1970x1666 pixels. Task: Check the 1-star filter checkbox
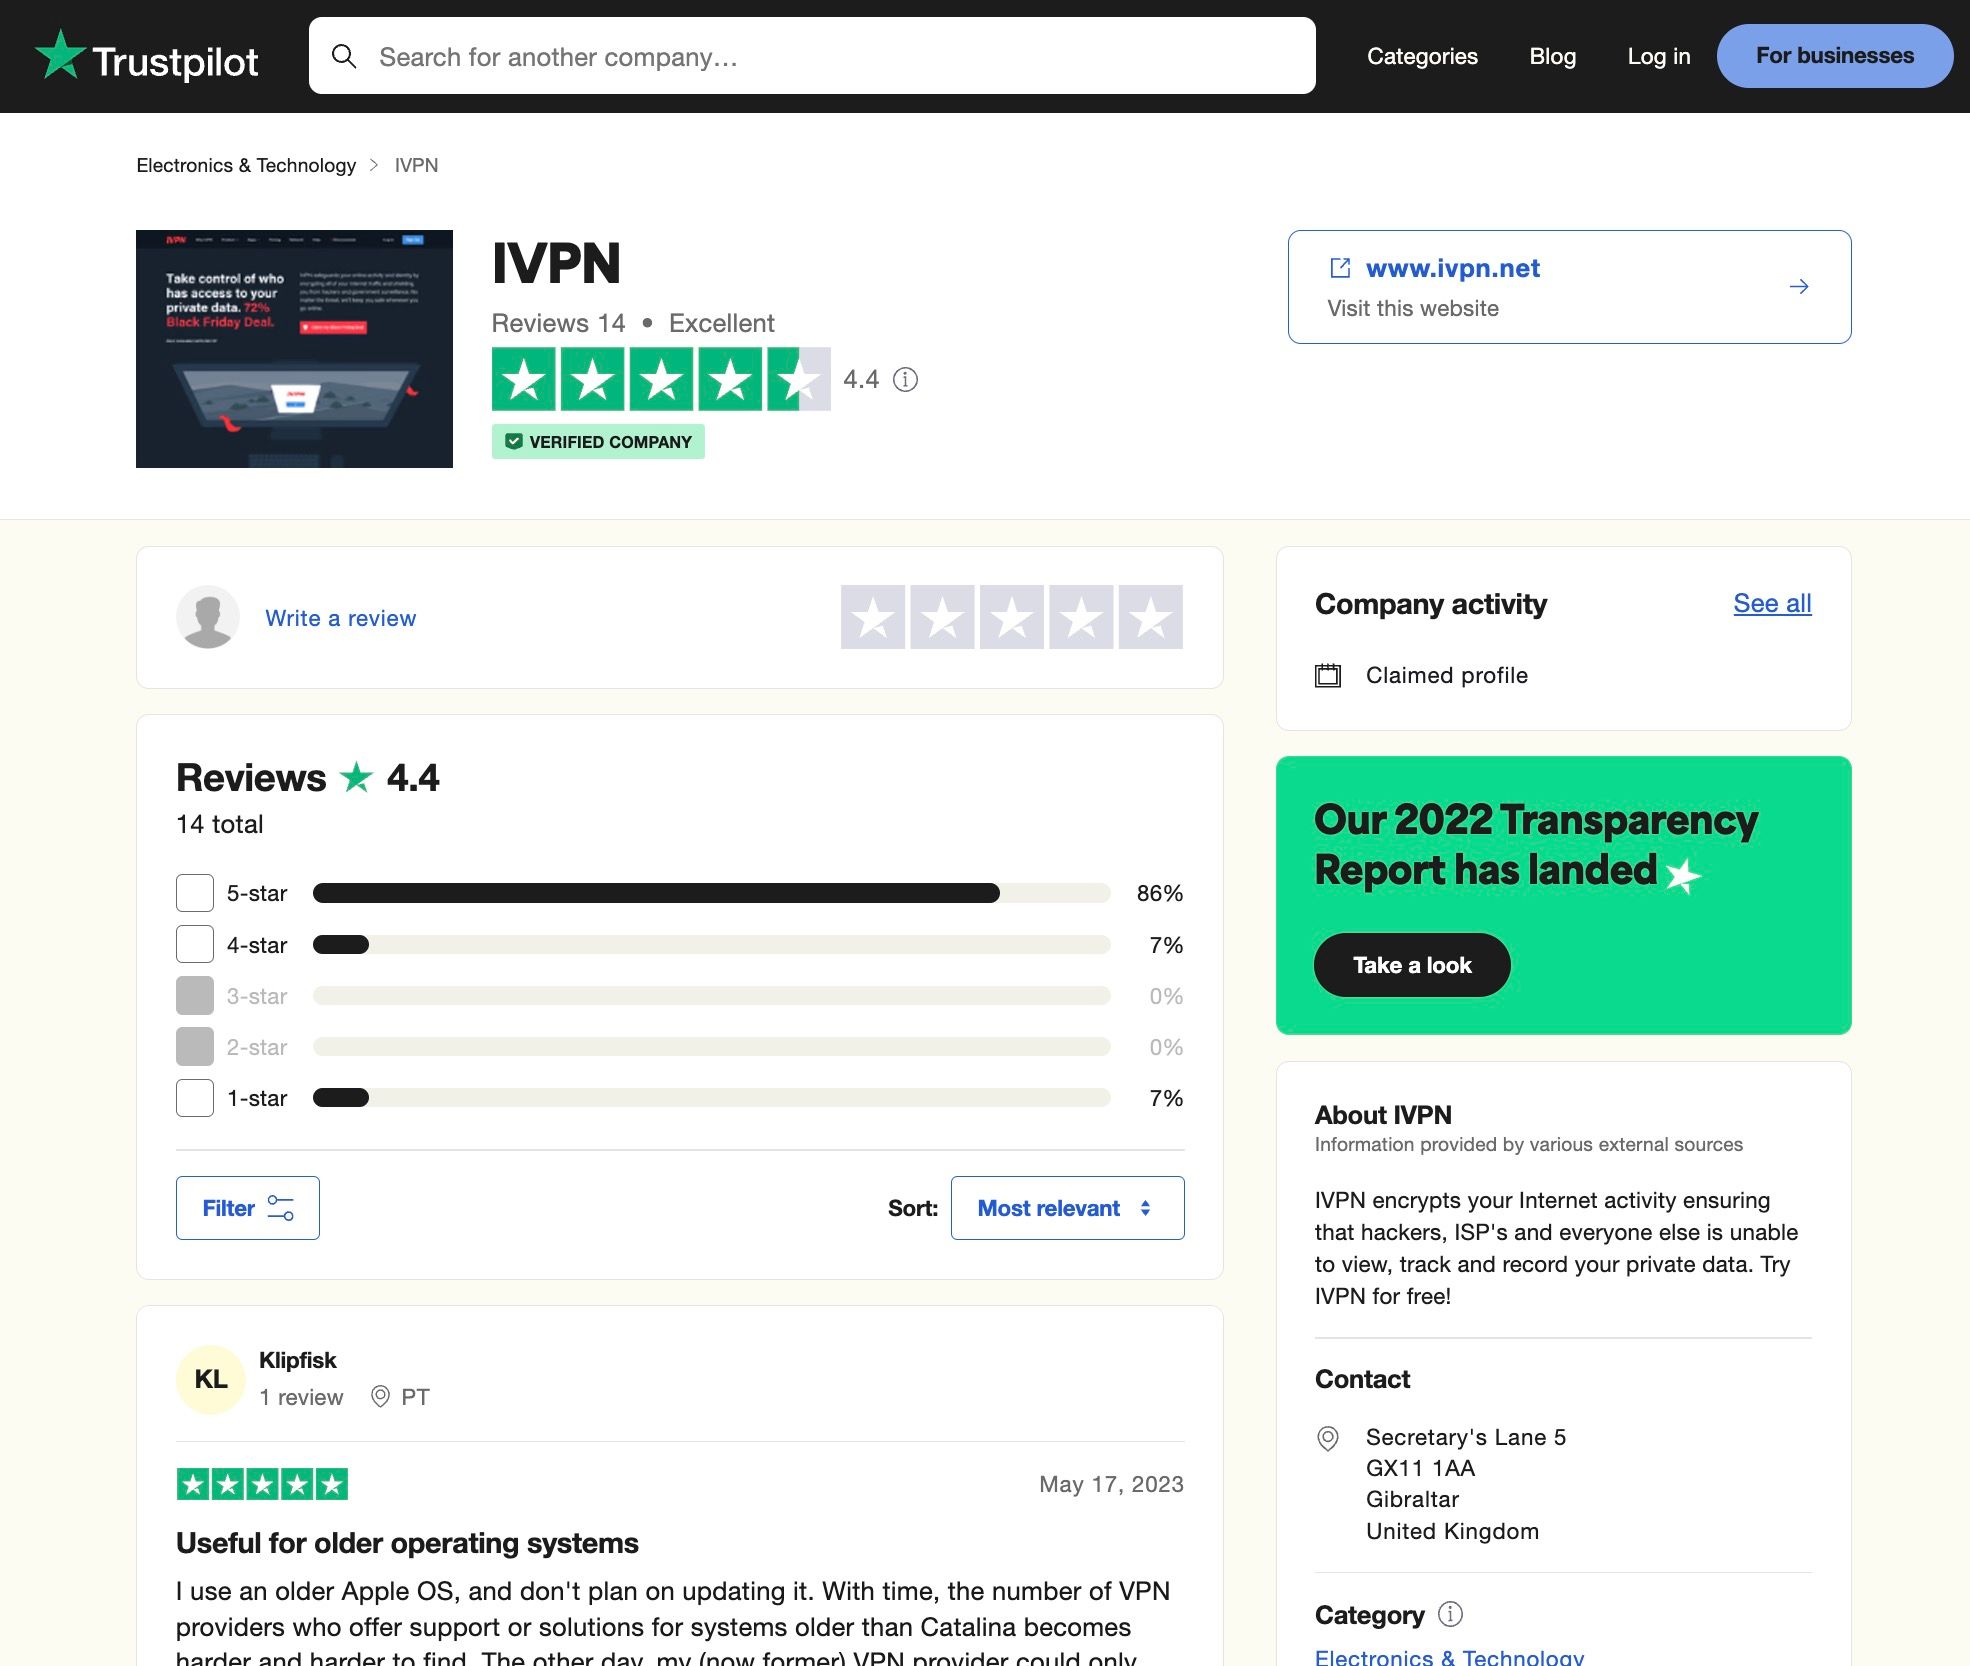(195, 1098)
